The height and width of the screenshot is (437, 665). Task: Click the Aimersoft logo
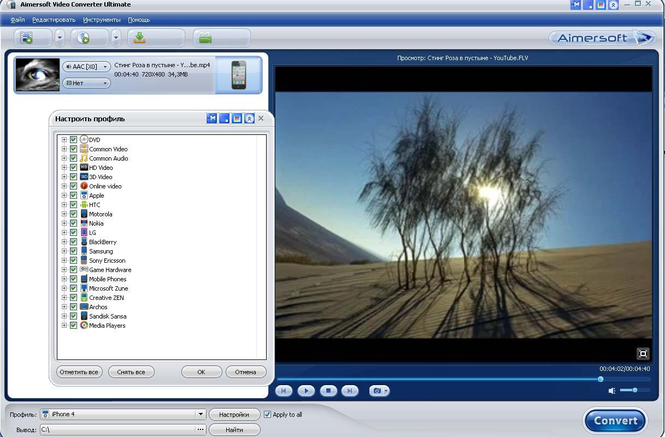[601, 38]
